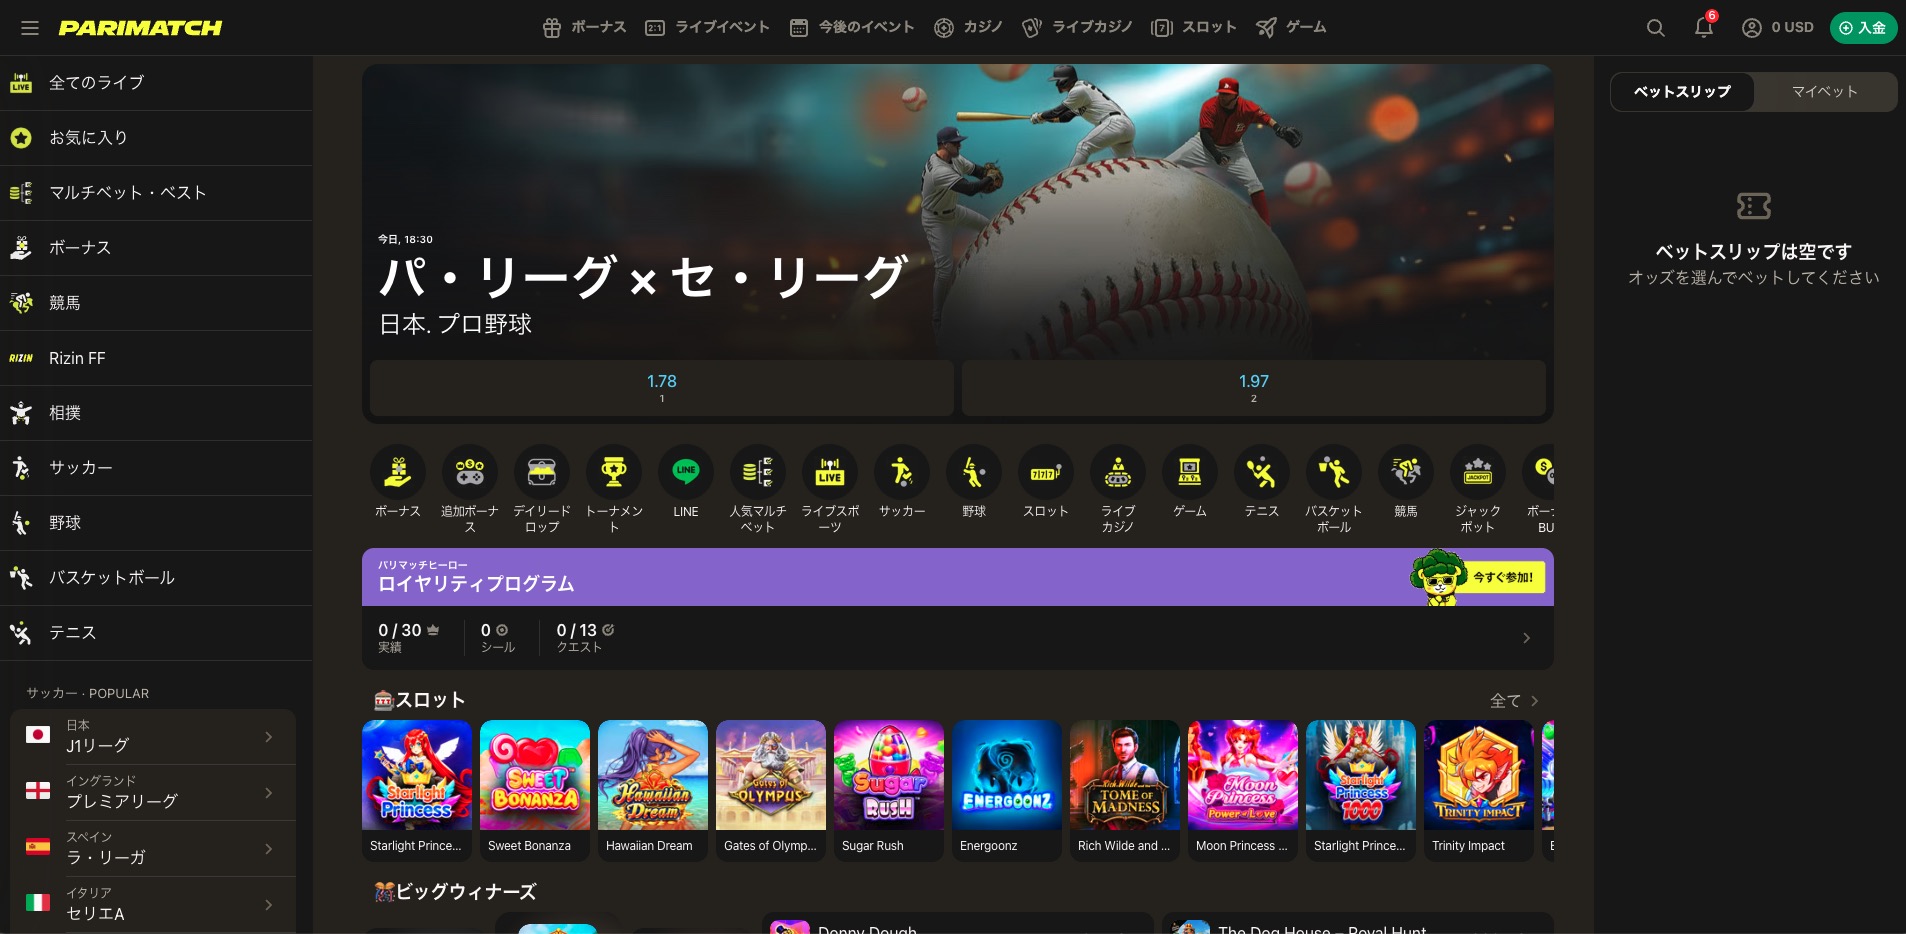Expand イングランド プレミアリーグ row
Viewport: 1906px width, 934px height.
coord(153,792)
